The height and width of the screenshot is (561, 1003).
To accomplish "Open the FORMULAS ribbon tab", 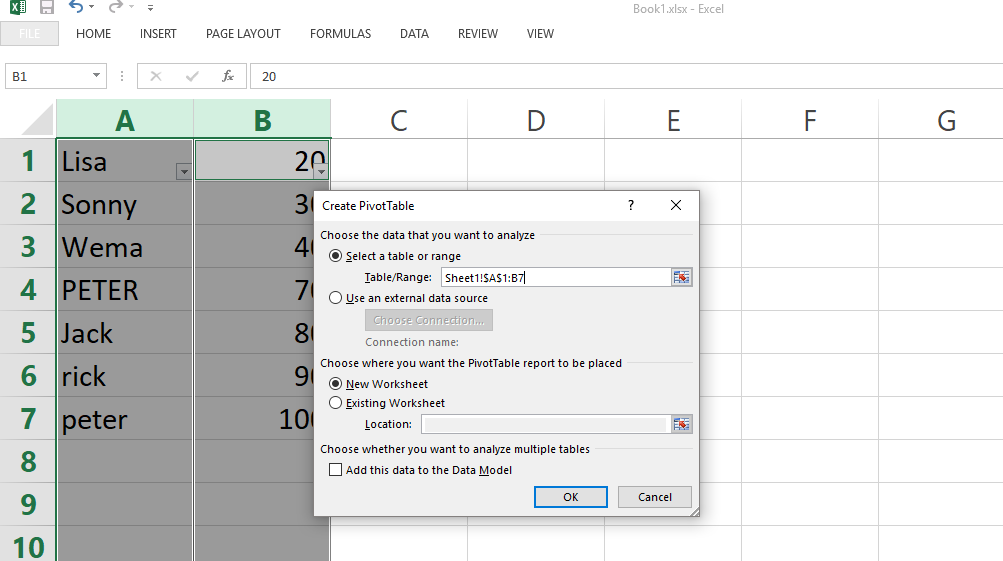I will (x=340, y=34).
